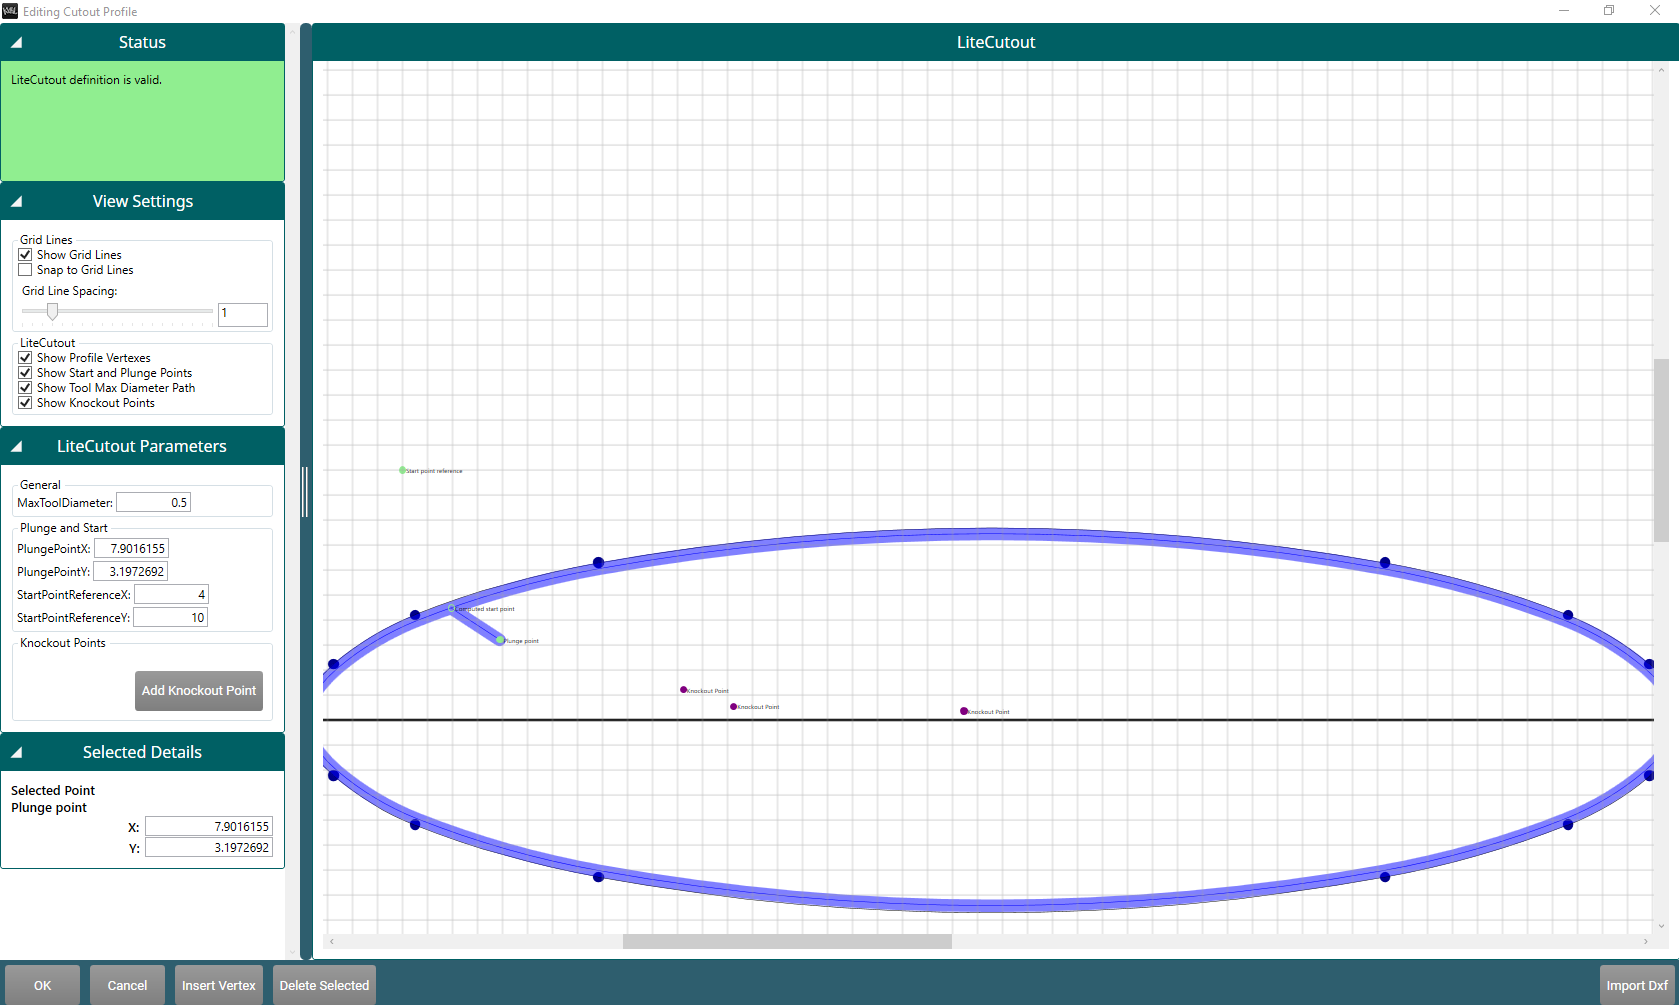1679x1005 pixels.
Task: Click the MaxToolDiameter input field
Action: click(x=153, y=503)
